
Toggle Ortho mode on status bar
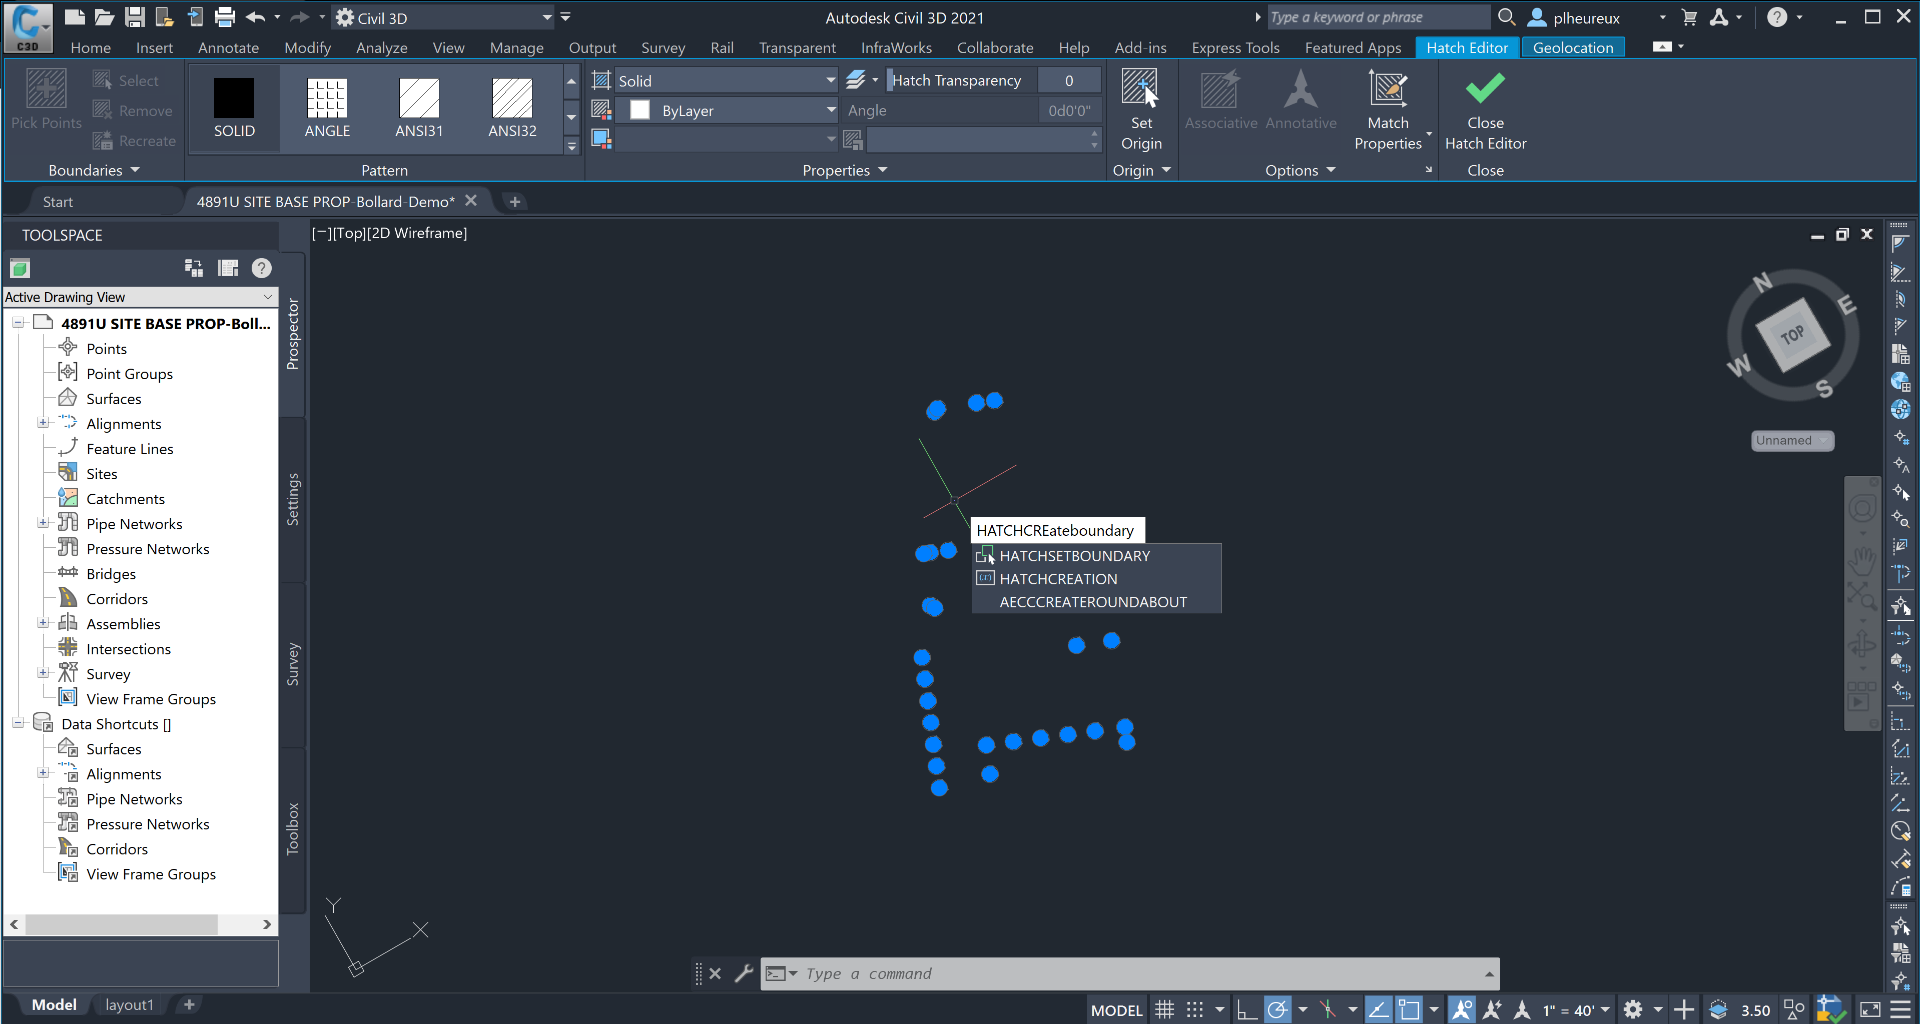pos(1246,1010)
